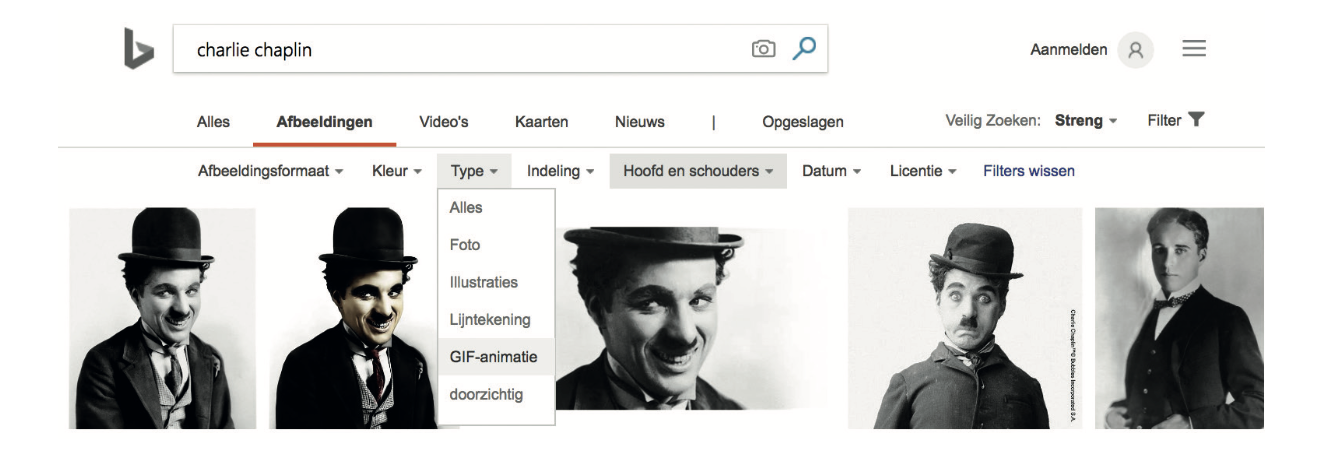Image resolution: width=1328 pixels, height=462 pixels.
Task: Select the Afbeeldingen tab
Action: (325, 122)
